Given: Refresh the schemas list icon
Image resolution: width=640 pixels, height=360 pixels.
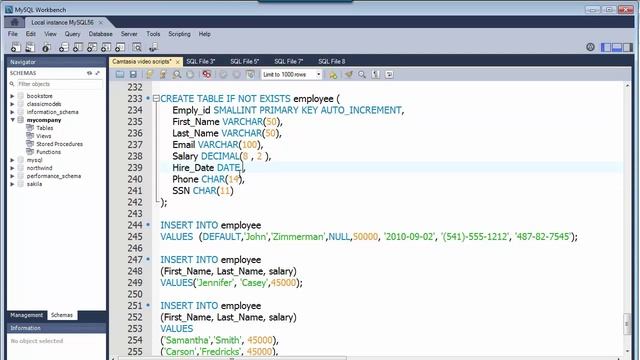Looking at the screenshot, I should click(89, 73).
